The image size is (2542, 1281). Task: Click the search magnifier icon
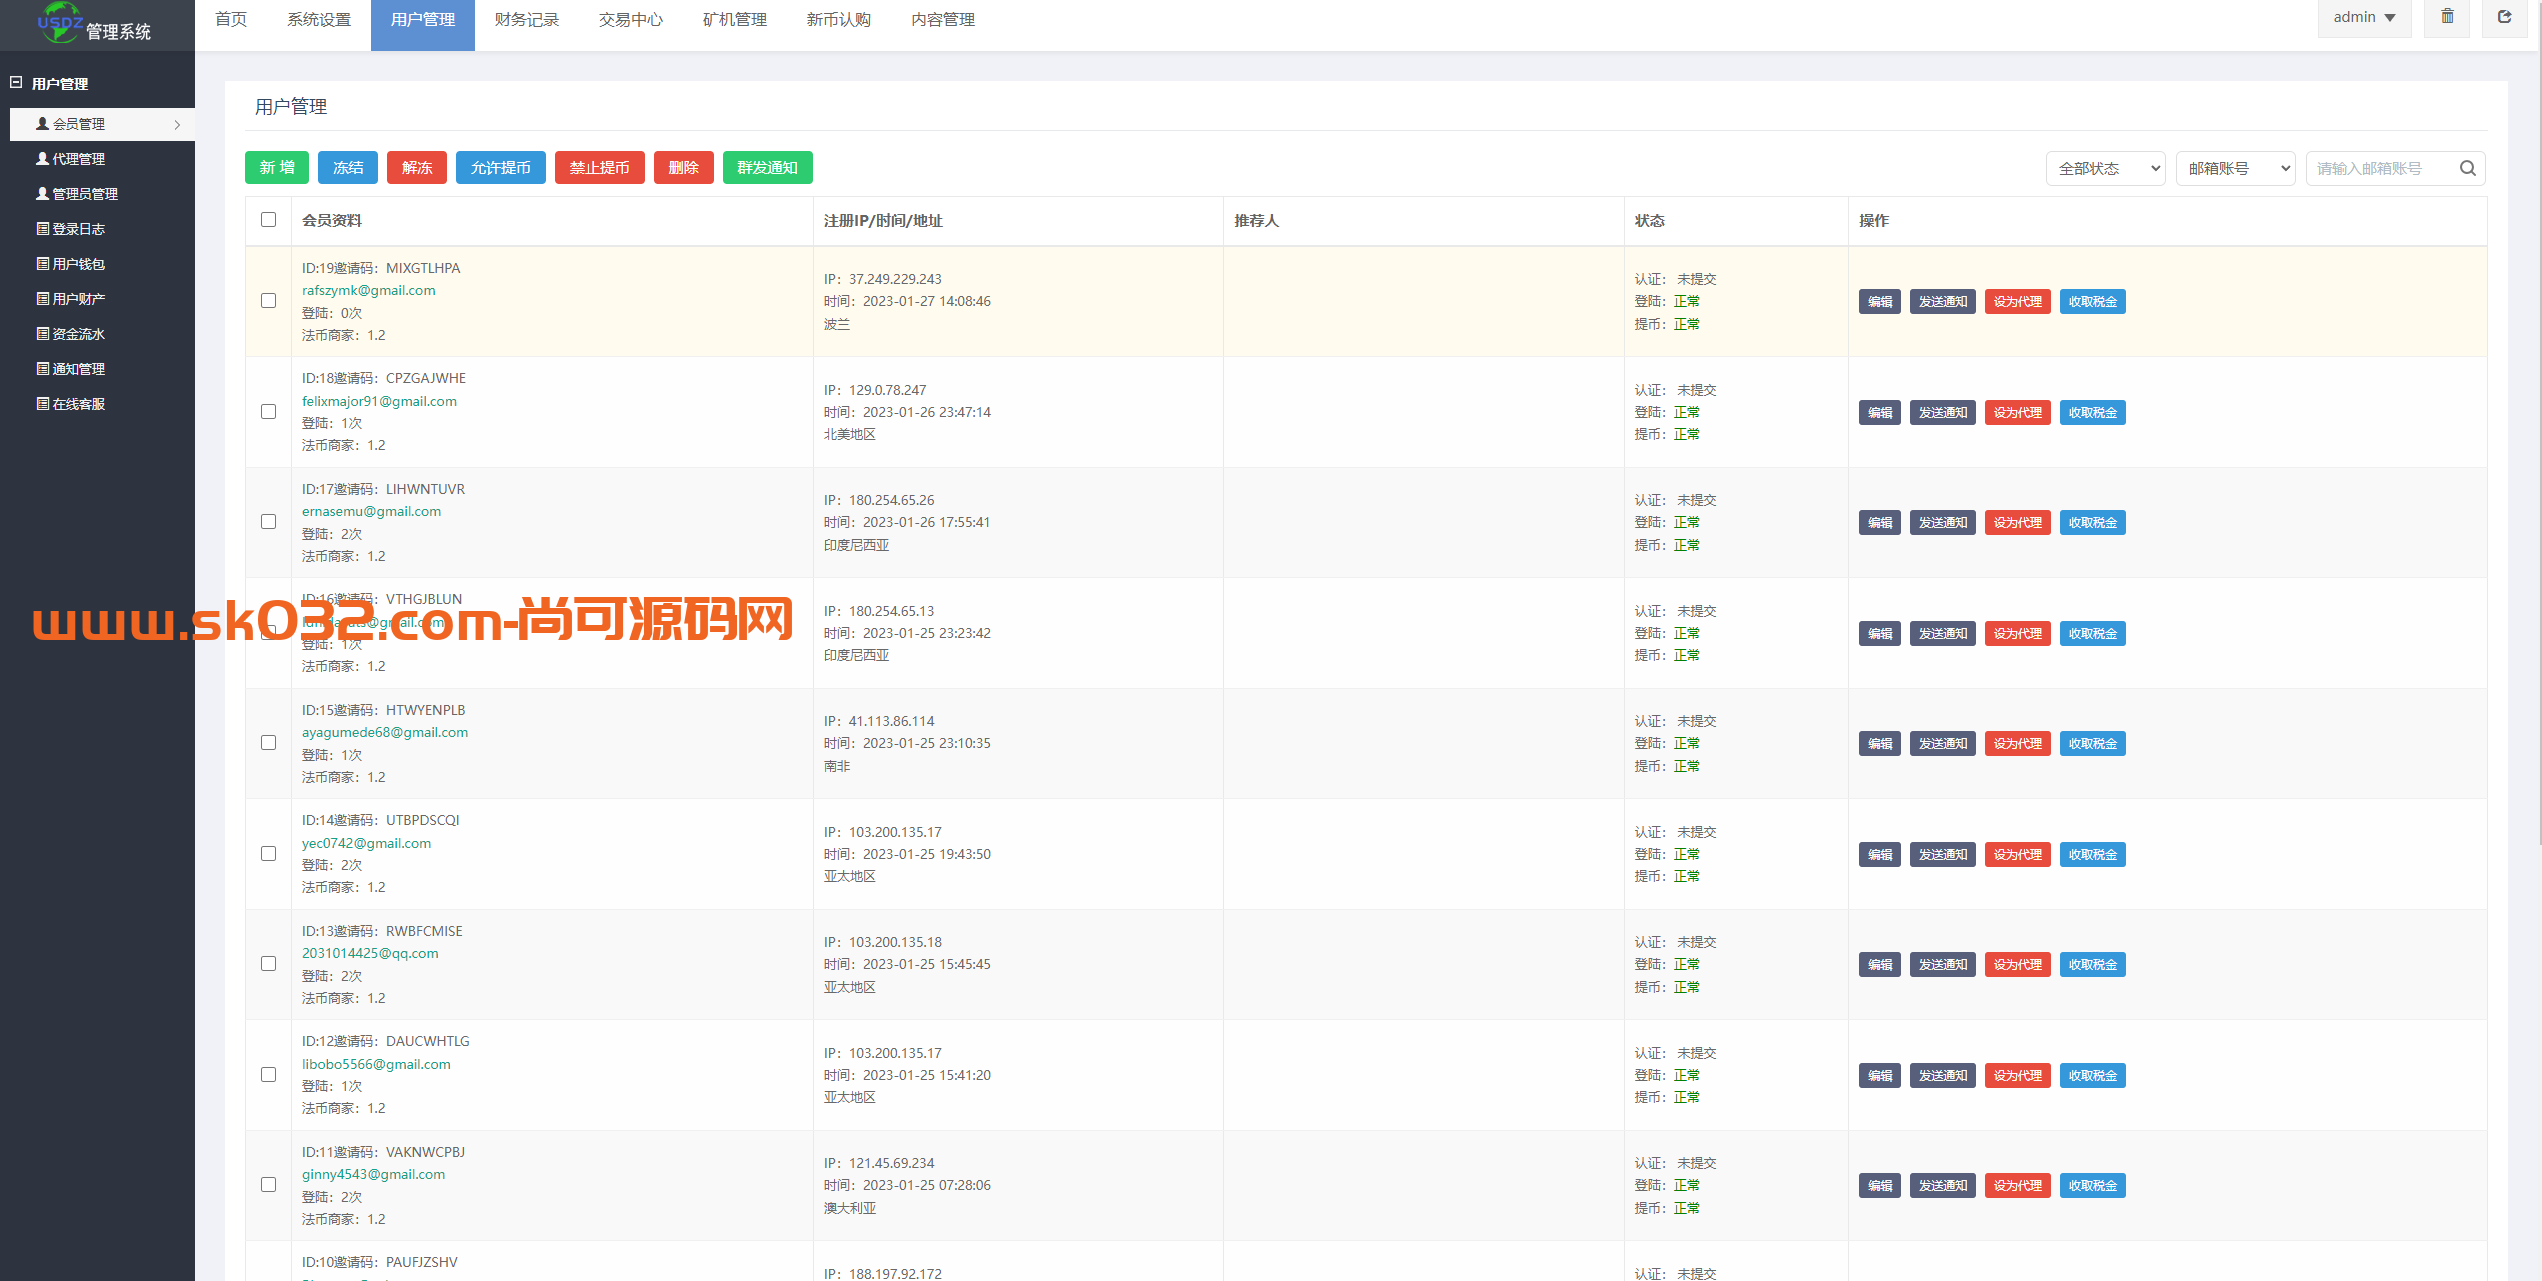(2467, 168)
